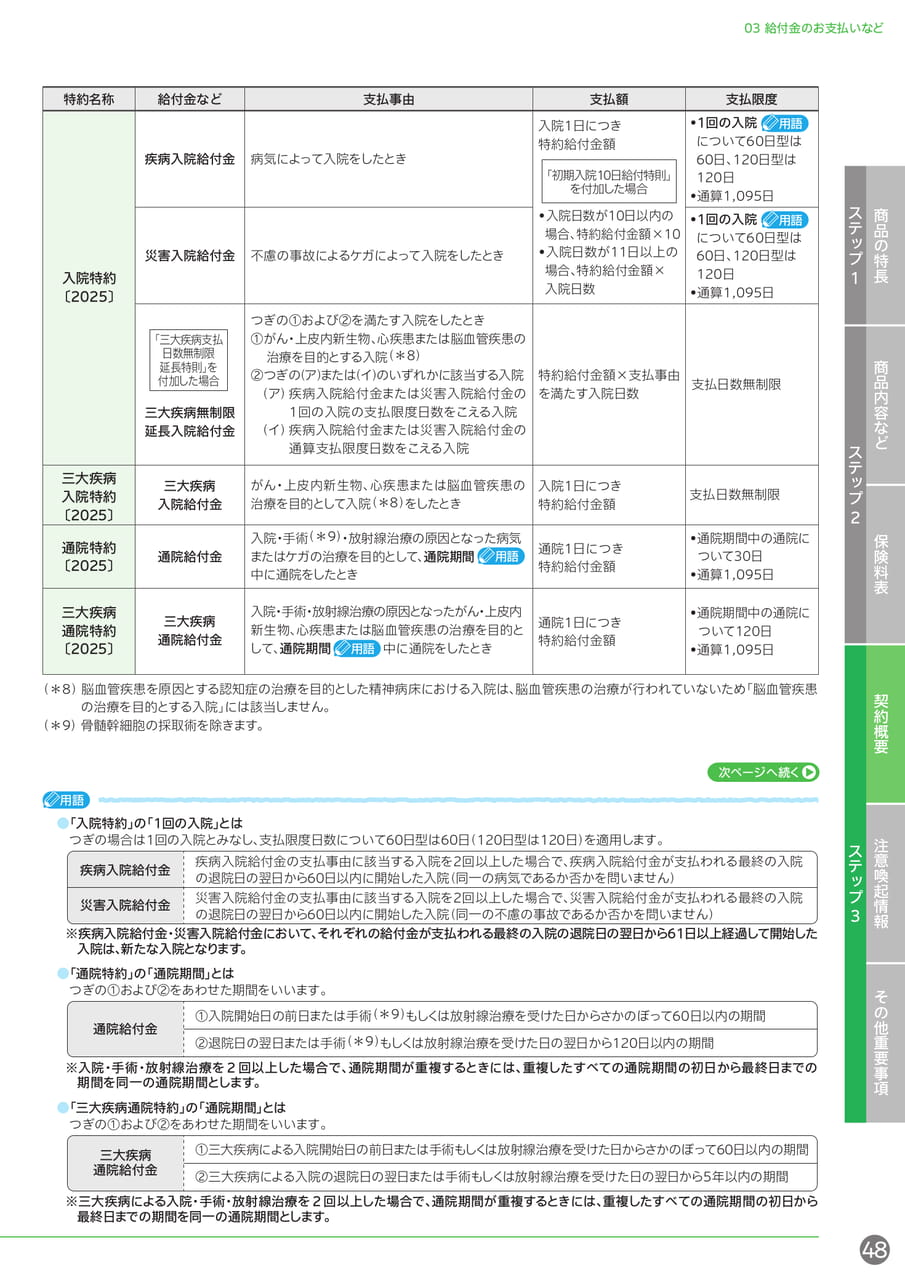Click 用語 badge in 疾病入院給付金 row's 支払限度
The width and height of the screenshot is (905, 1280).
tap(784, 124)
